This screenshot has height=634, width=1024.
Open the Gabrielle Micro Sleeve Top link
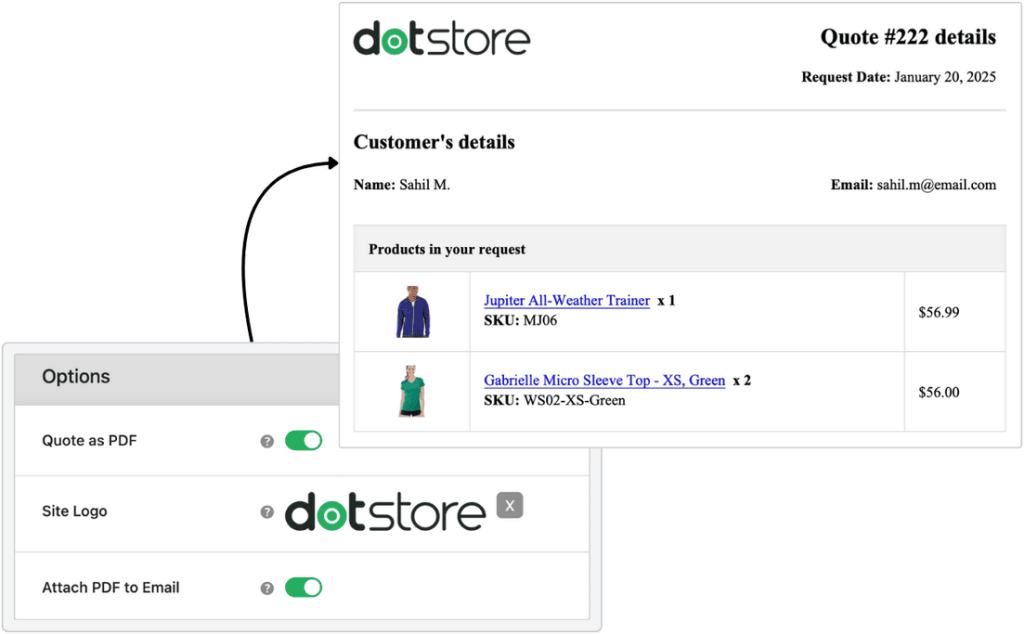coord(604,380)
